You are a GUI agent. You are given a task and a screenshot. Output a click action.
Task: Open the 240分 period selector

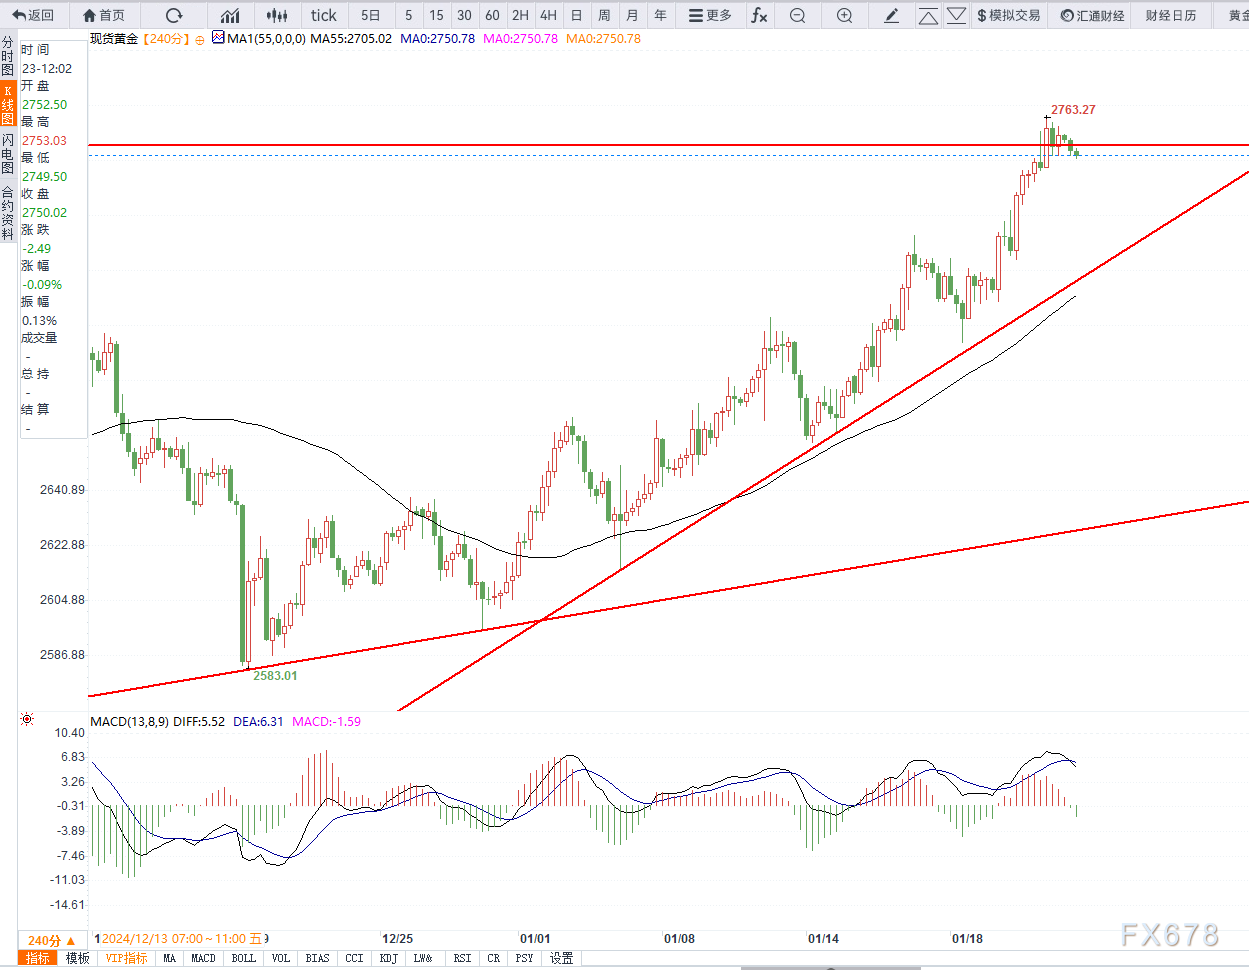point(51,940)
